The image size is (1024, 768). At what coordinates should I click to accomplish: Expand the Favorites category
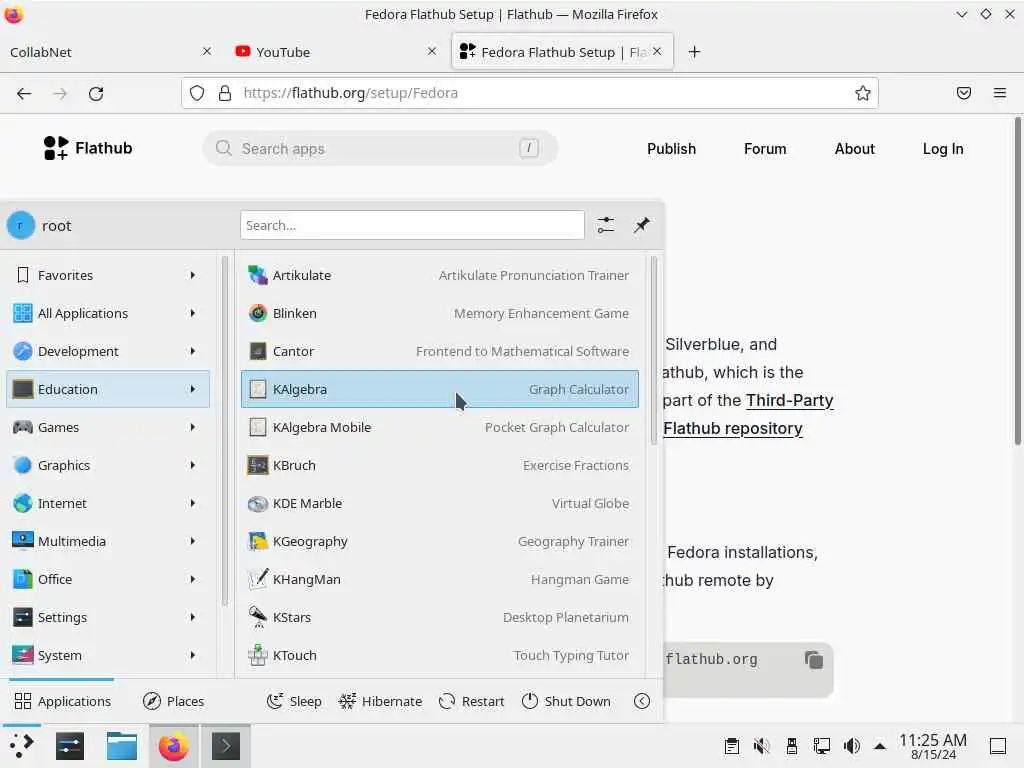[x=108, y=276]
